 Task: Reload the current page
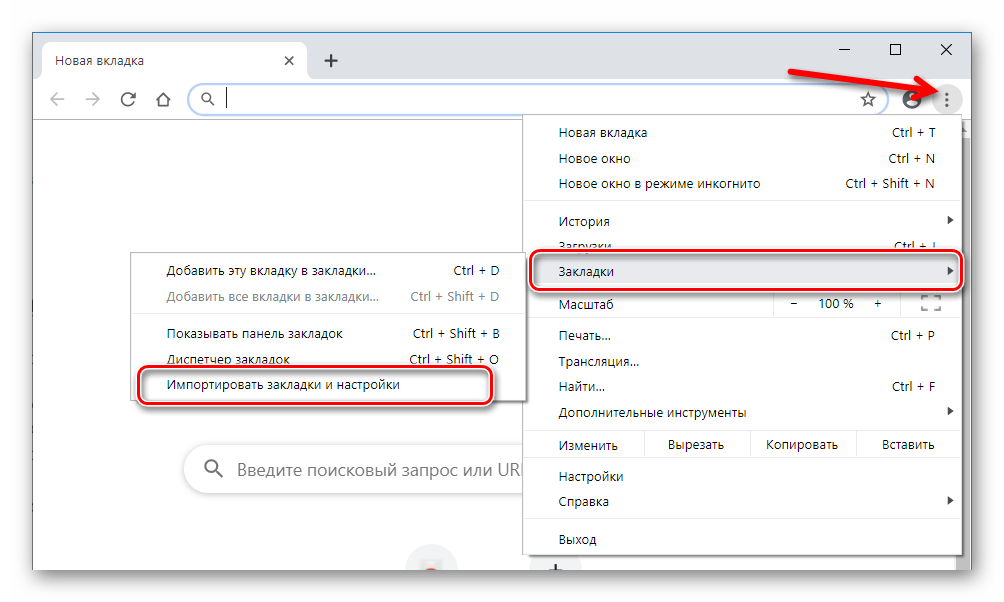(x=128, y=99)
